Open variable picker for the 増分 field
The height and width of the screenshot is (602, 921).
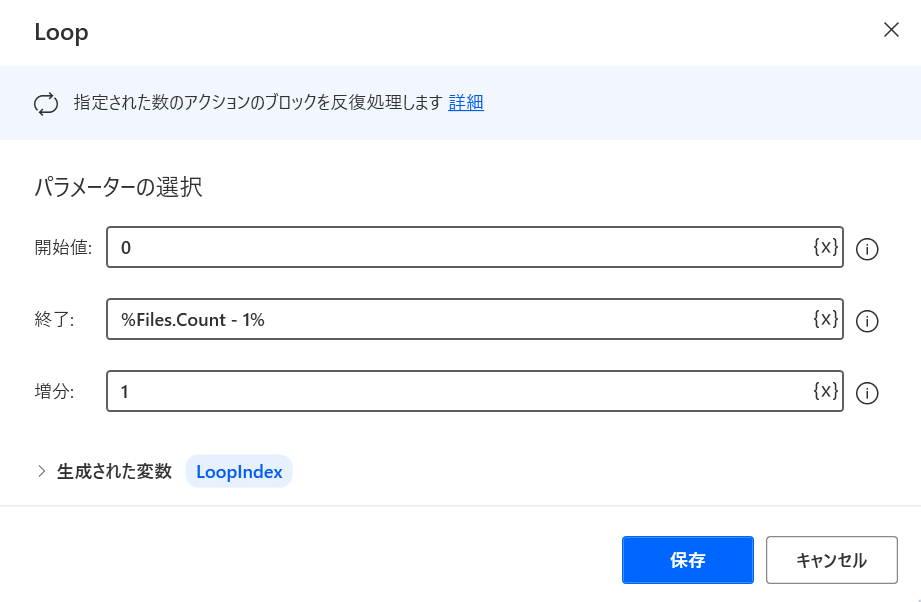(825, 391)
